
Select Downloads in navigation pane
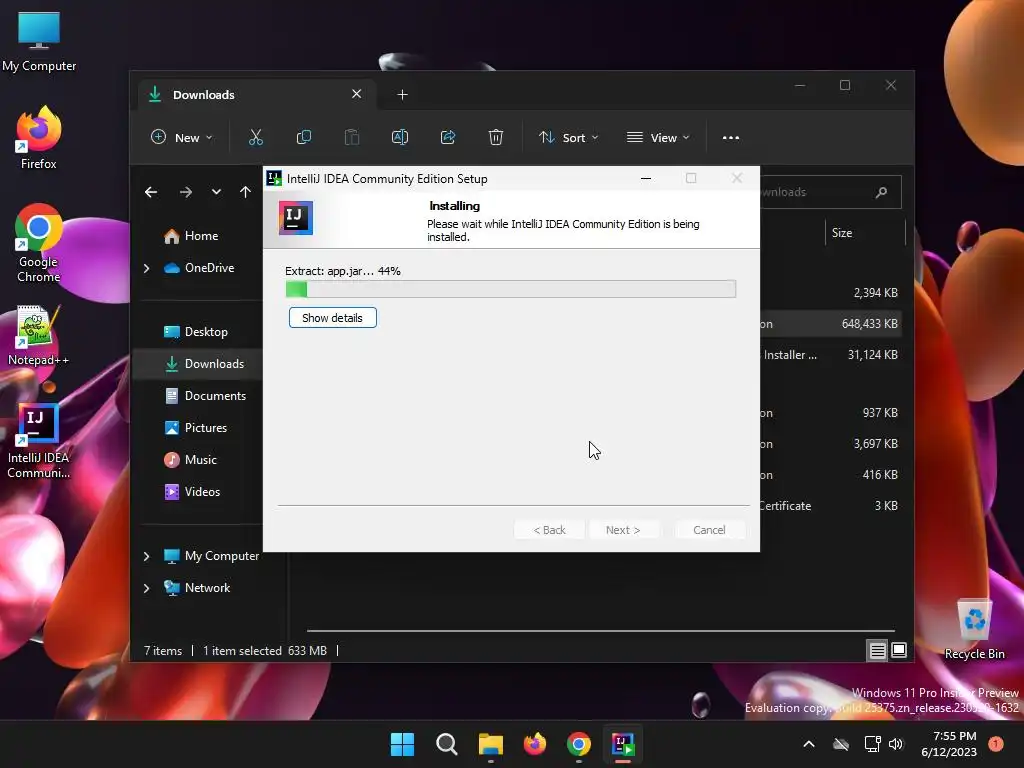197,364
